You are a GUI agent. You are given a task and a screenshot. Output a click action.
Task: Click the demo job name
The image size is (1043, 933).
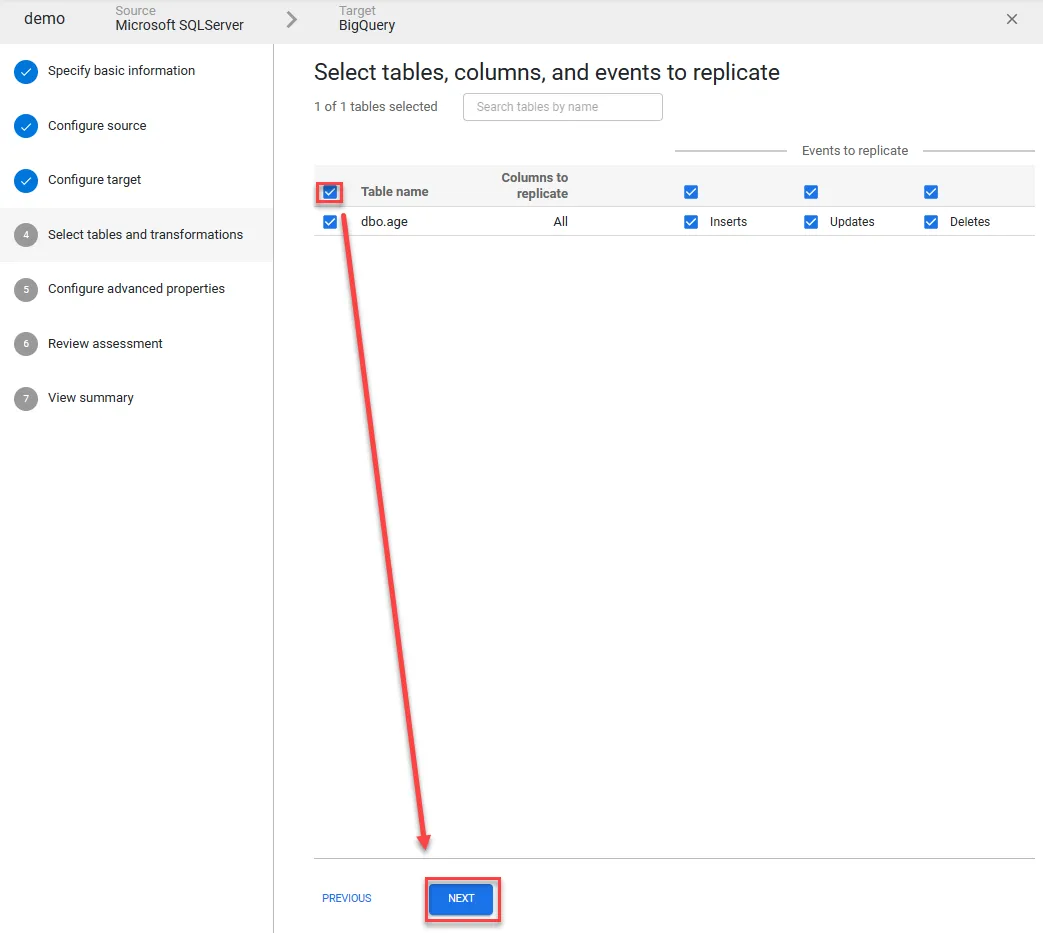[x=45, y=19]
